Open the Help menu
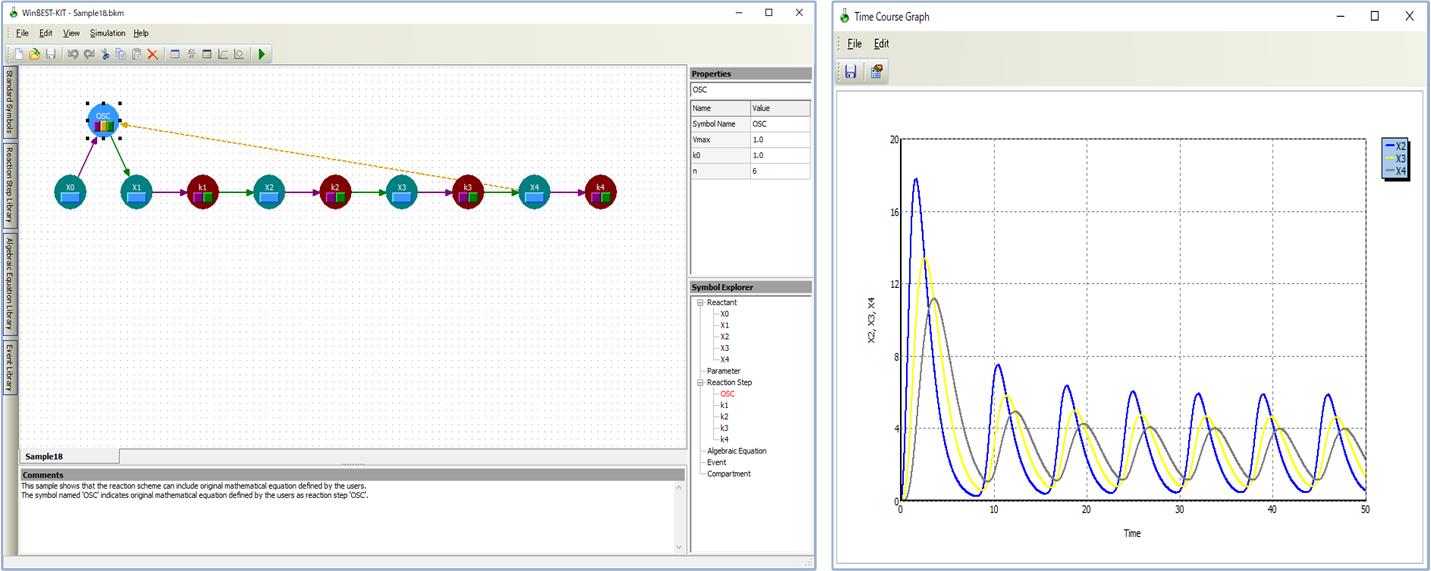The image size is (1431, 571). pyautogui.click(x=141, y=33)
